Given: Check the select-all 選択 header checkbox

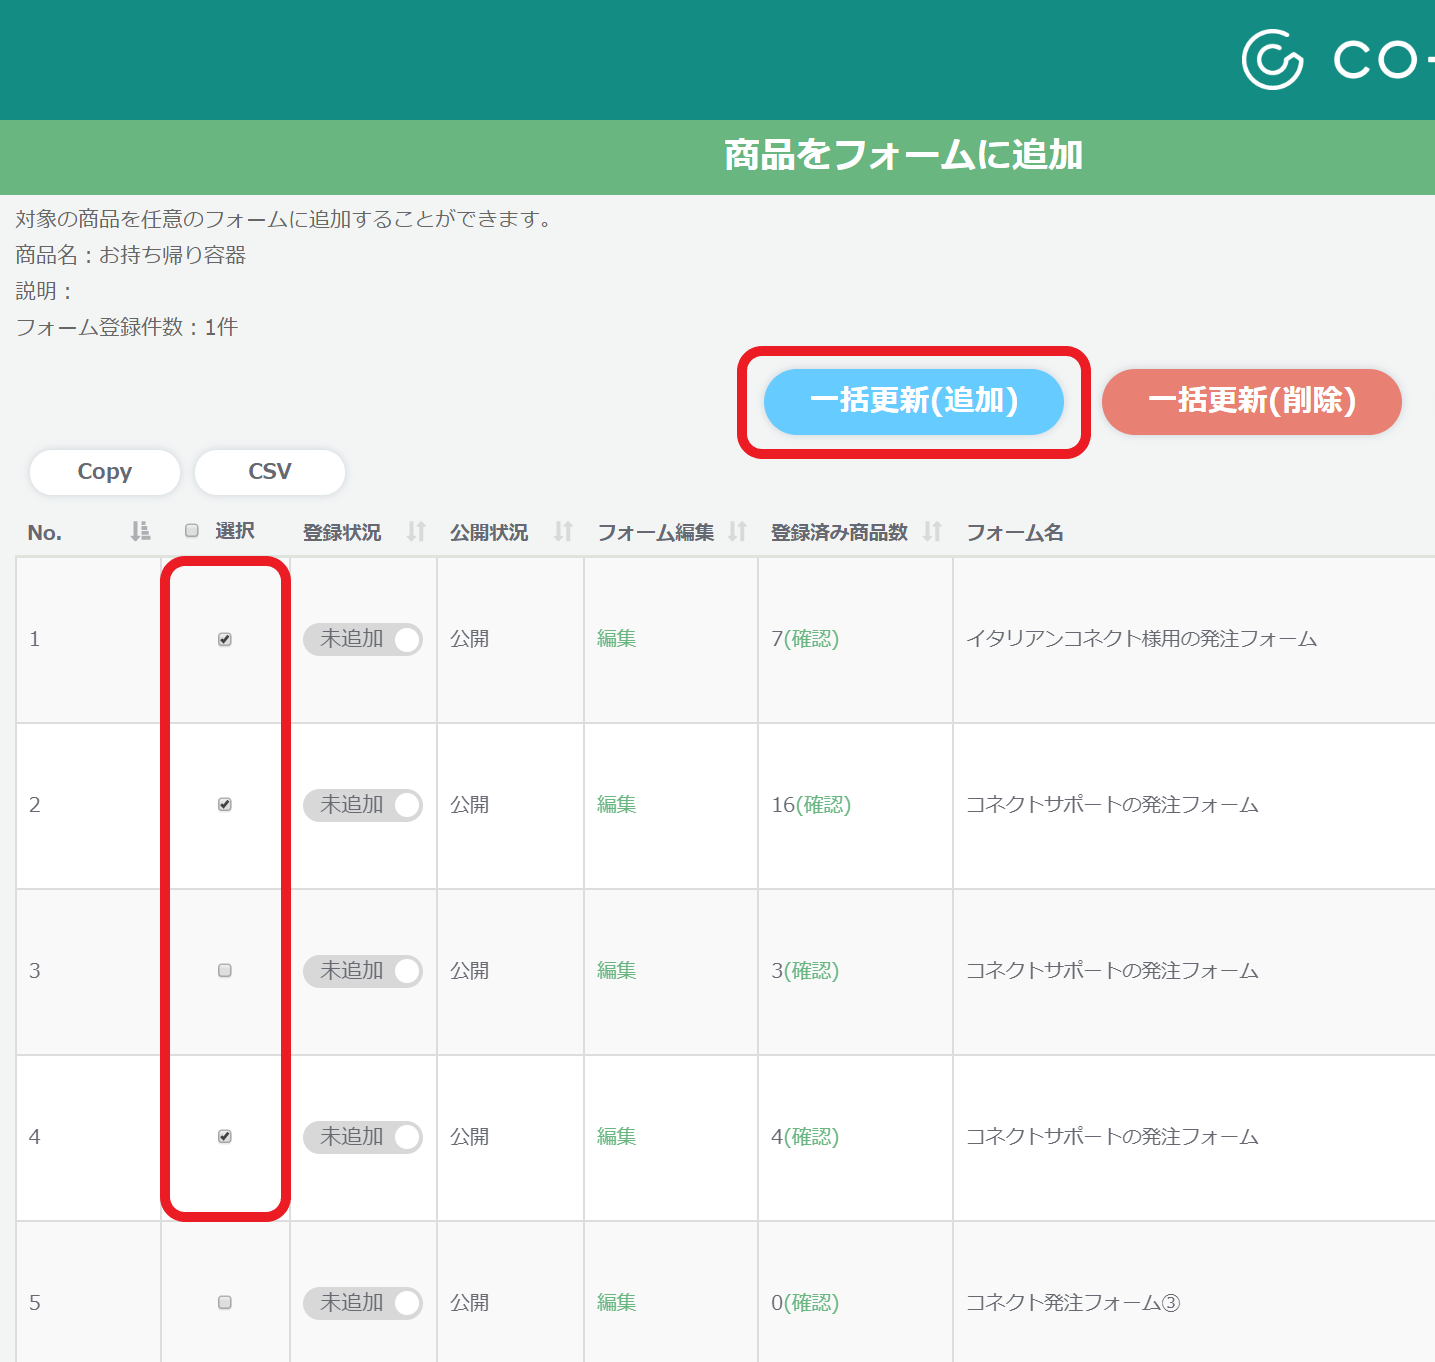Looking at the screenshot, I should (x=192, y=531).
